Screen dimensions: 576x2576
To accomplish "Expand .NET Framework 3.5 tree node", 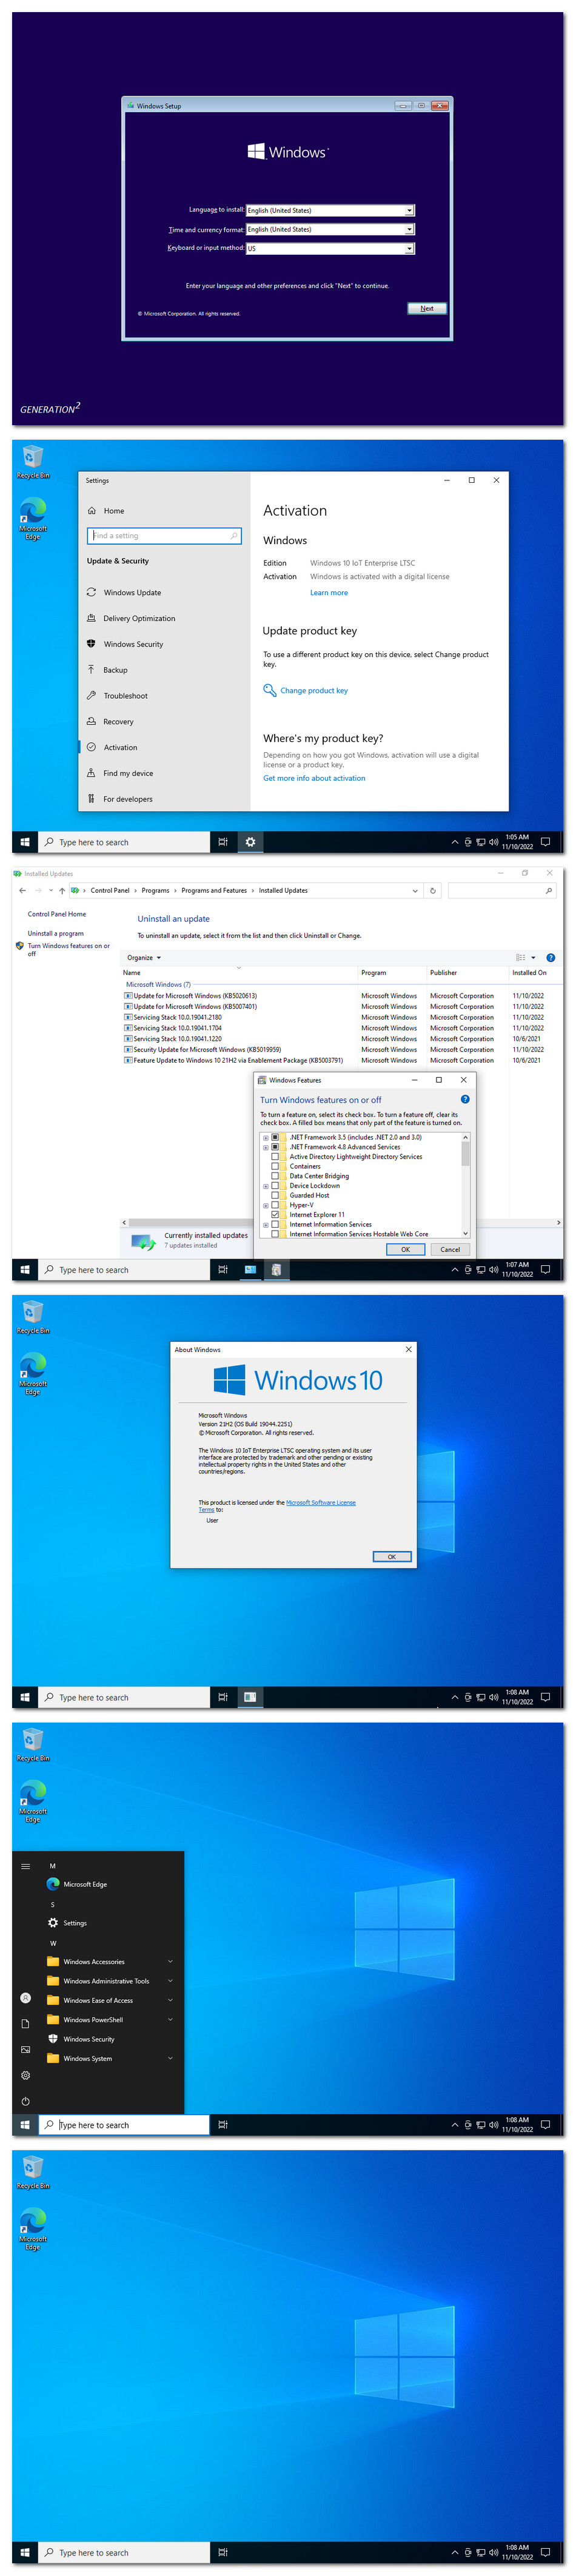I will 266,1137.
